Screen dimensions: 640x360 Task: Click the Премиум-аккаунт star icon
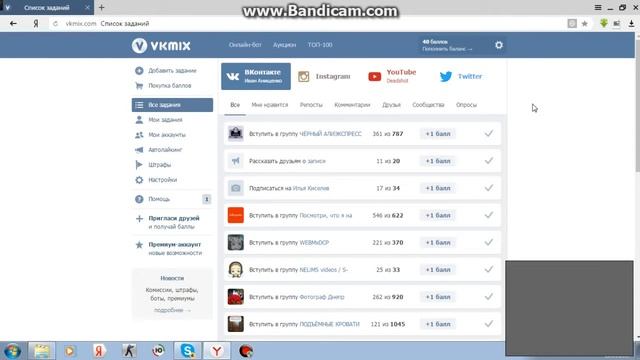(139, 245)
